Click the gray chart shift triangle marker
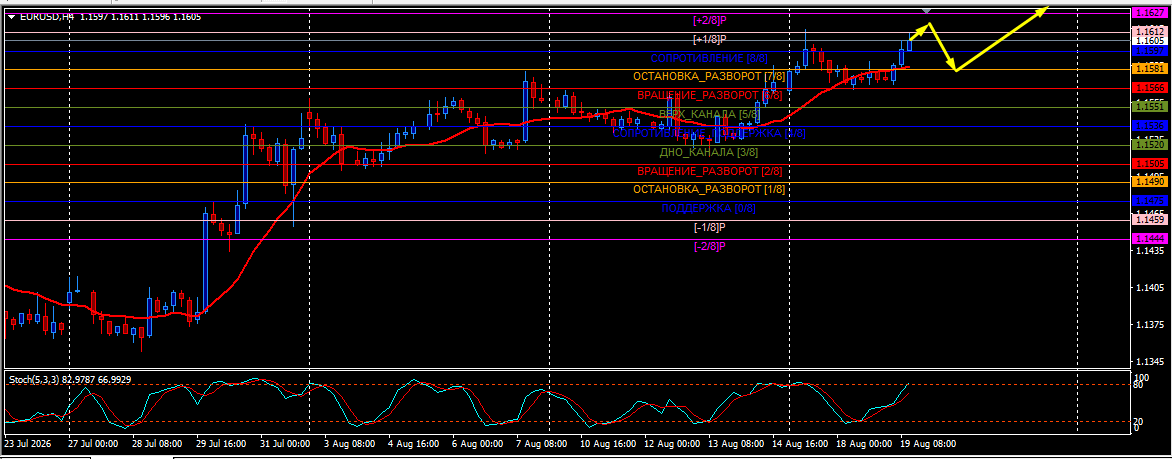 tap(927, 11)
